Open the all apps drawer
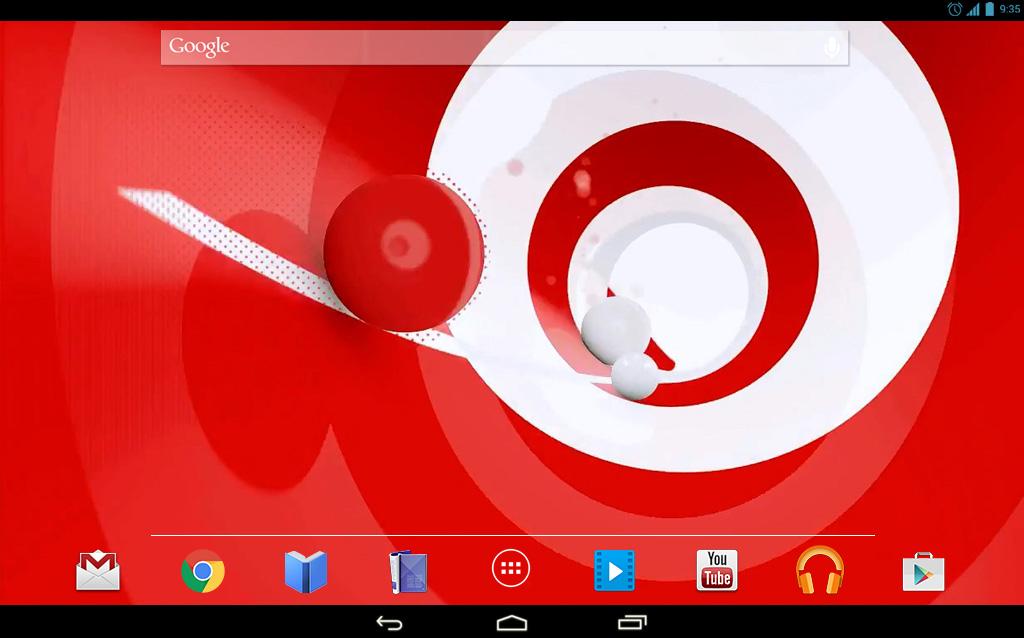 [x=511, y=569]
